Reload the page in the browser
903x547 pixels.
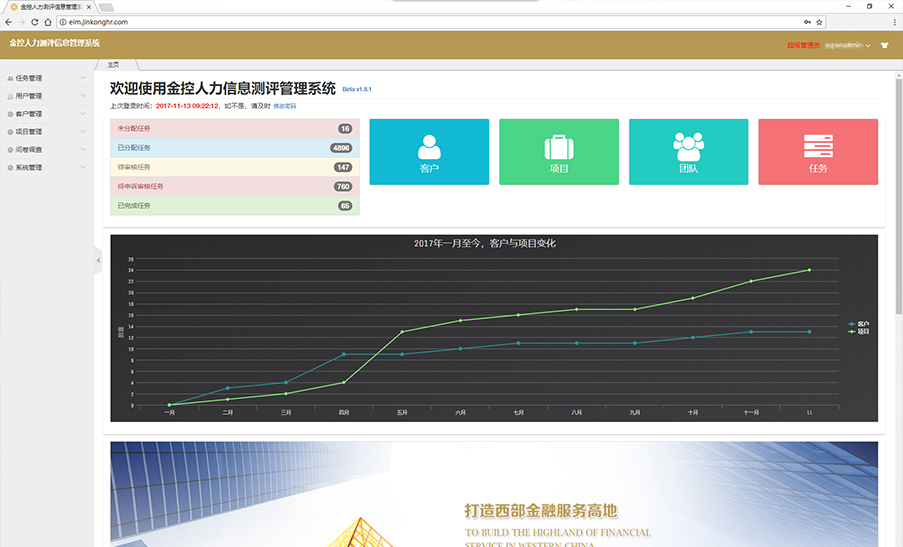tap(34, 21)
